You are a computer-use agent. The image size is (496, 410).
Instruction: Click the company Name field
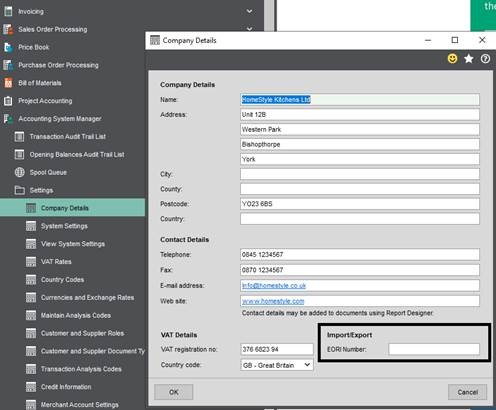point(360,100)
